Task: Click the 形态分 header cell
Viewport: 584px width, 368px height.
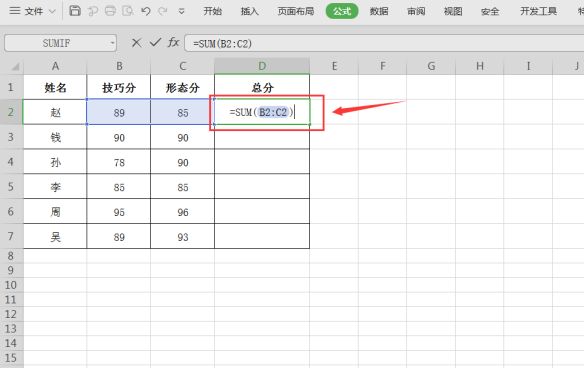Action: (182, 87)
